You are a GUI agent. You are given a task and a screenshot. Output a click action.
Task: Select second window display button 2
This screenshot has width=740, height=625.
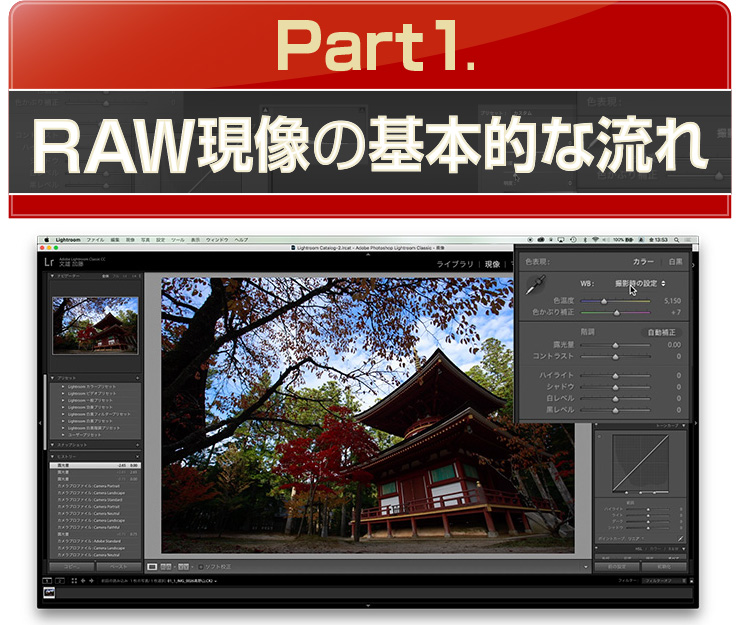[x=60, y=581]
